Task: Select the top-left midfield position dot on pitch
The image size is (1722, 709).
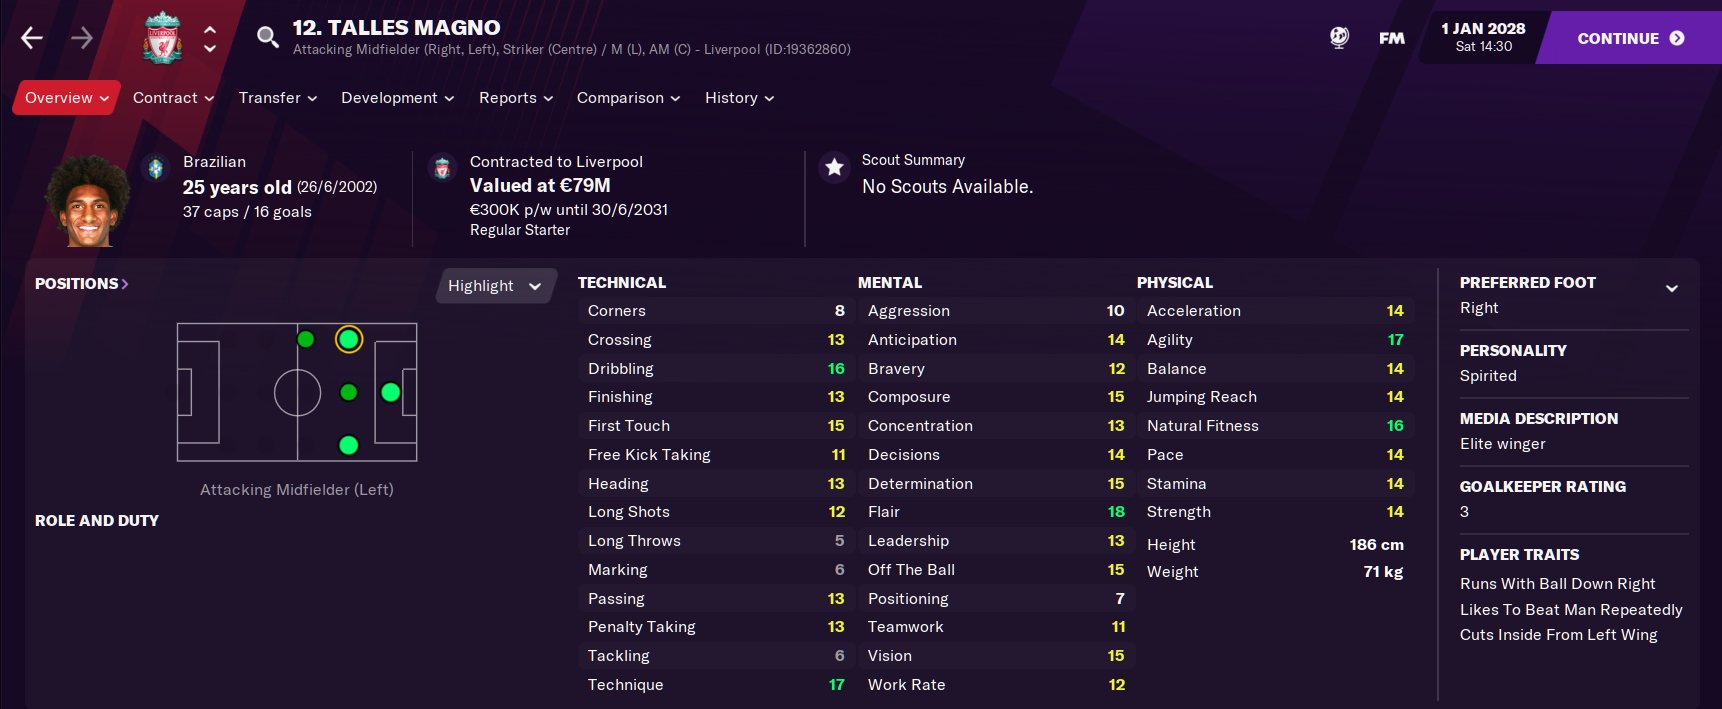Action: pos(306,339)
